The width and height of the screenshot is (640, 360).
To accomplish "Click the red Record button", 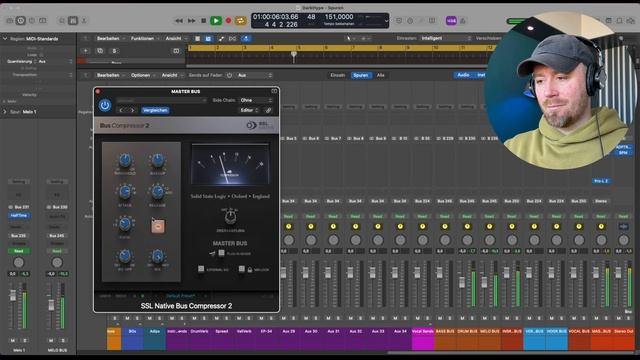I will point(229,21).
